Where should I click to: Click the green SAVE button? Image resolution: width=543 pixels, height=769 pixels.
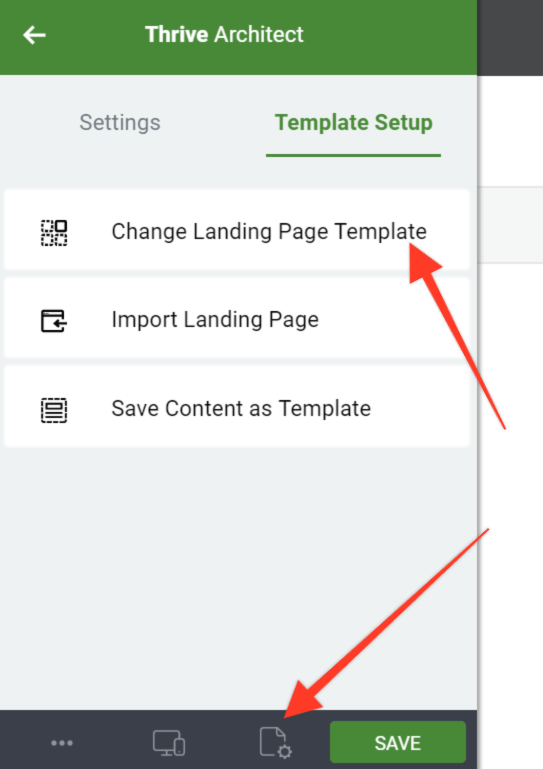click(398, 743)
